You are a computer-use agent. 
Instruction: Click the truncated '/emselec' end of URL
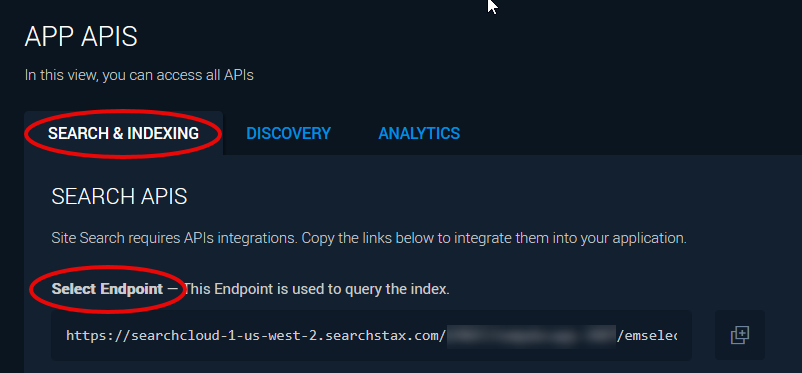[647, 336]
